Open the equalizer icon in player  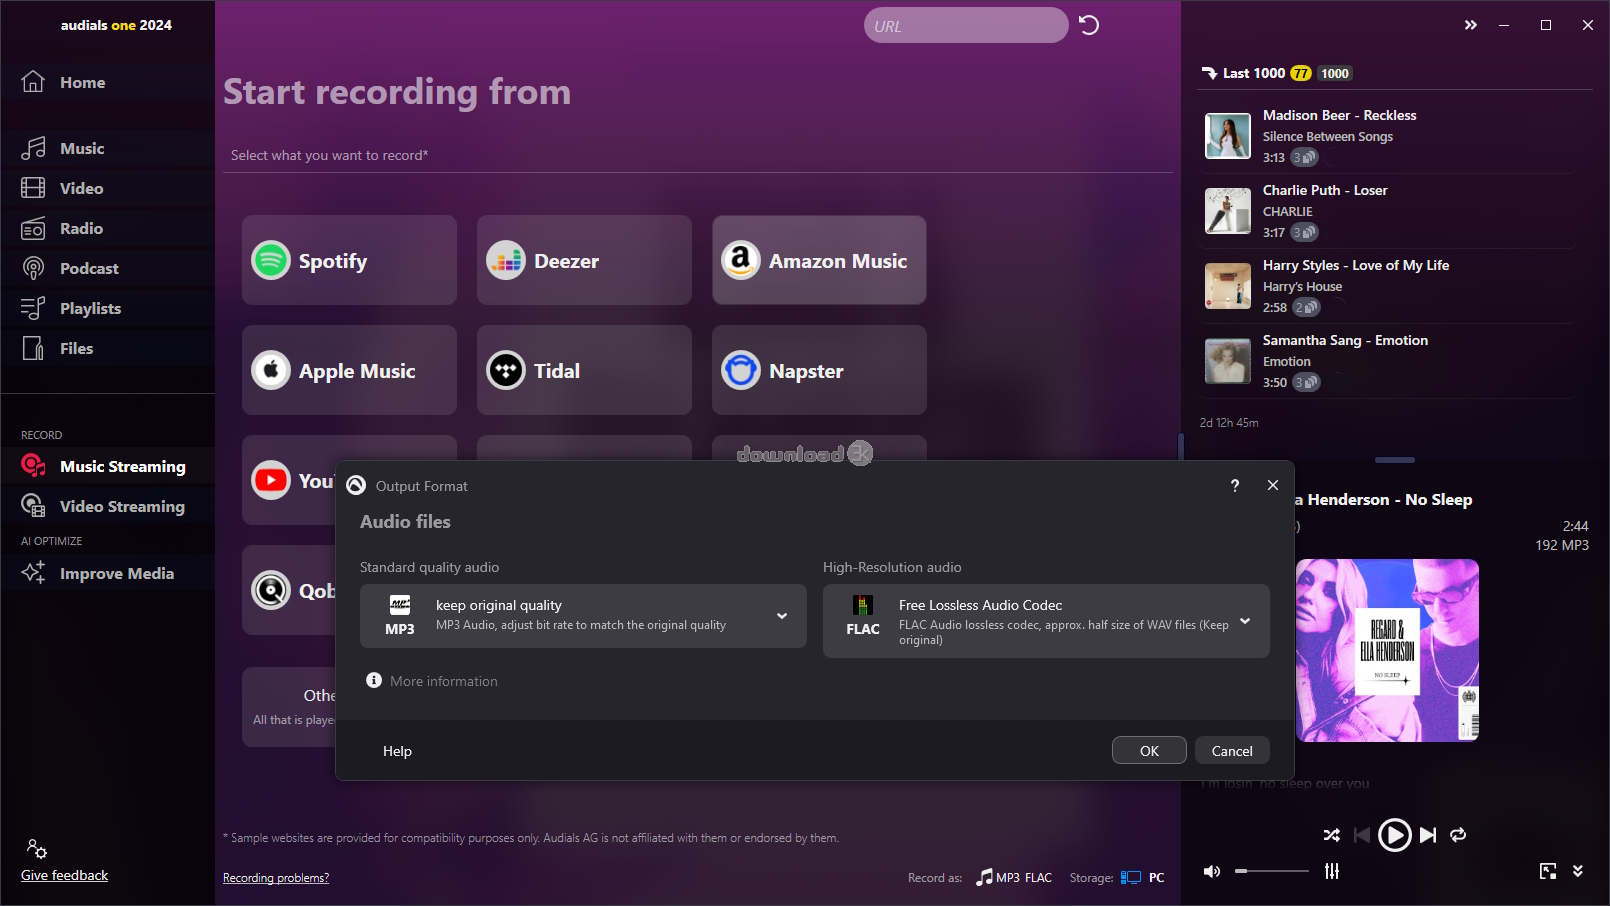tap(1332, 871)
